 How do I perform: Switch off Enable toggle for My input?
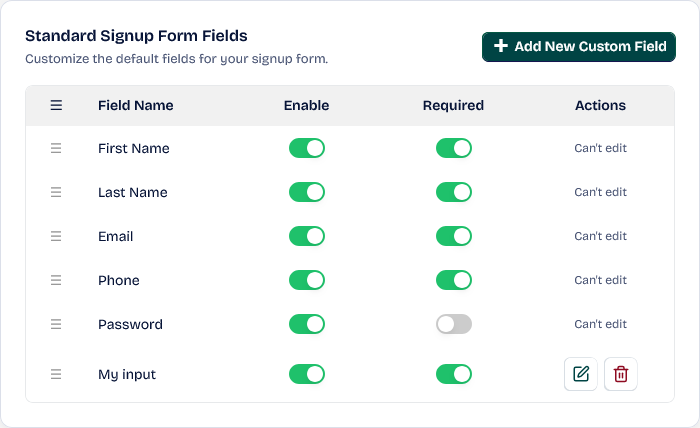[307, 374]
